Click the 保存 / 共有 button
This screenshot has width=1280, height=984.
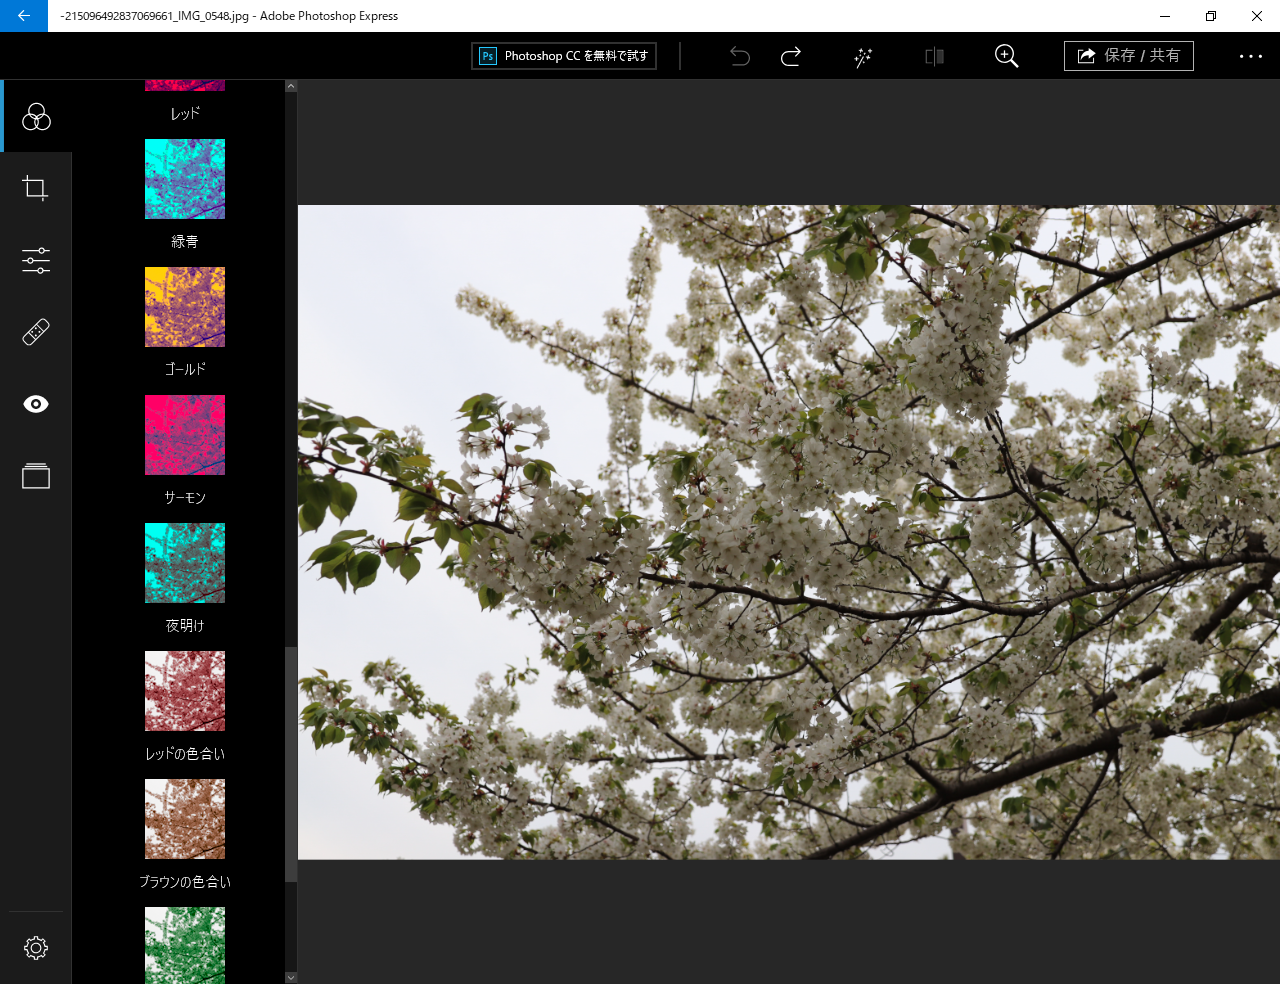[1129, 56]
